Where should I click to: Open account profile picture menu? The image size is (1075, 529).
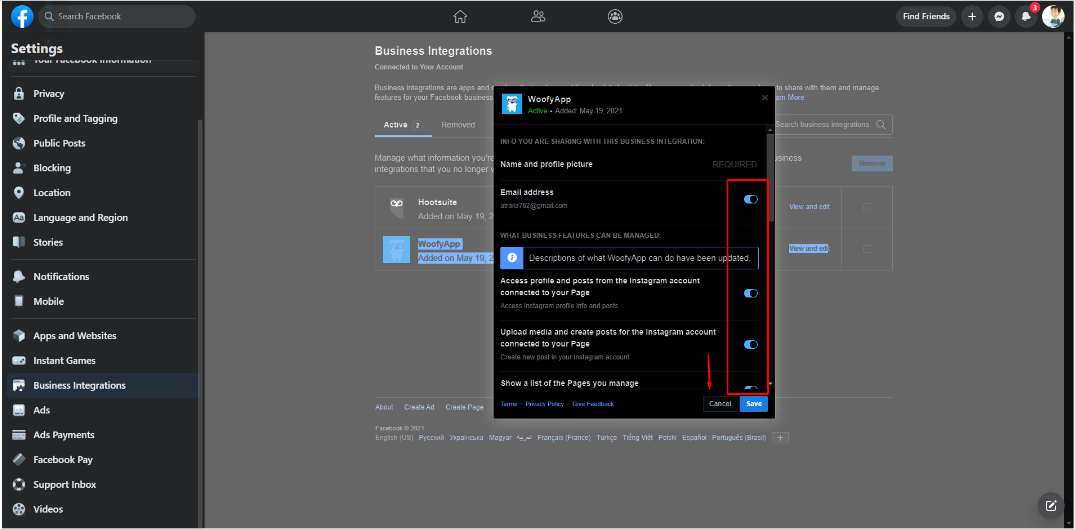pyautogui.click(x=1053, y=17)
